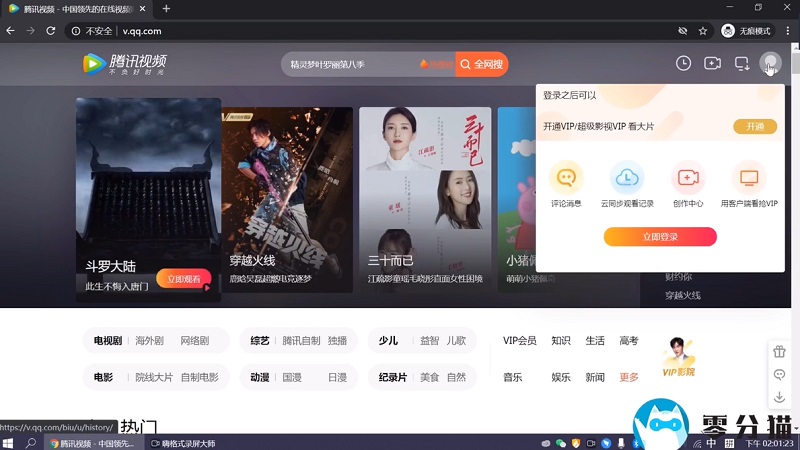Viewport: 800px width, 450px height.
Task: Click the search input field
Action: pos(350,64)
